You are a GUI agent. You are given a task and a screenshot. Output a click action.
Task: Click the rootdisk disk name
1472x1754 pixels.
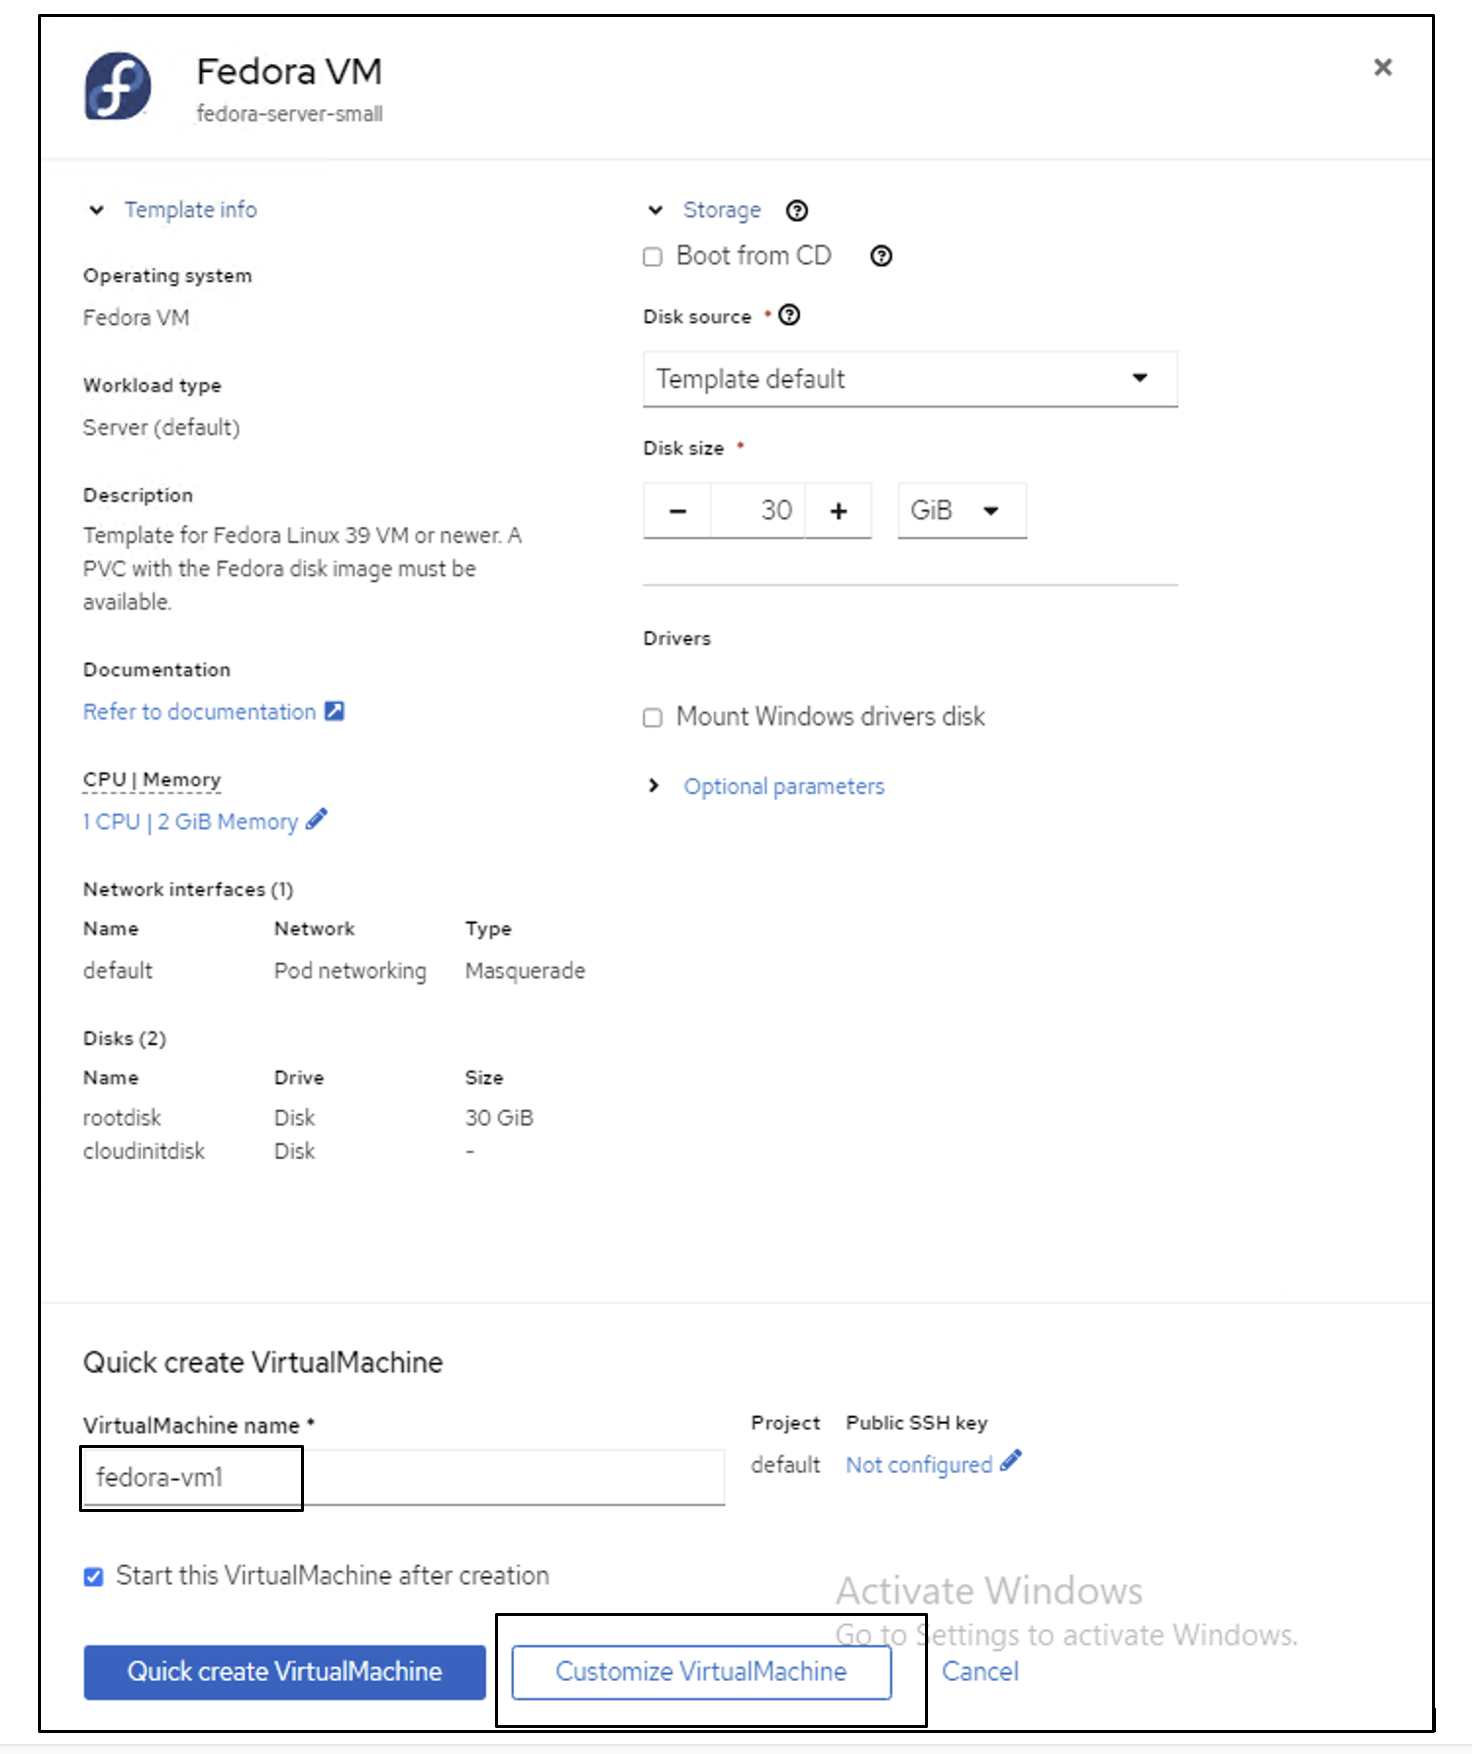click(122, 1117)
